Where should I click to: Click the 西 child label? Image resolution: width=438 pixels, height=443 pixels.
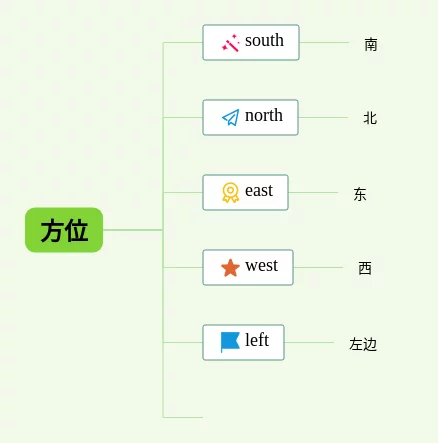pyautogui.click(x=365, y=268)
